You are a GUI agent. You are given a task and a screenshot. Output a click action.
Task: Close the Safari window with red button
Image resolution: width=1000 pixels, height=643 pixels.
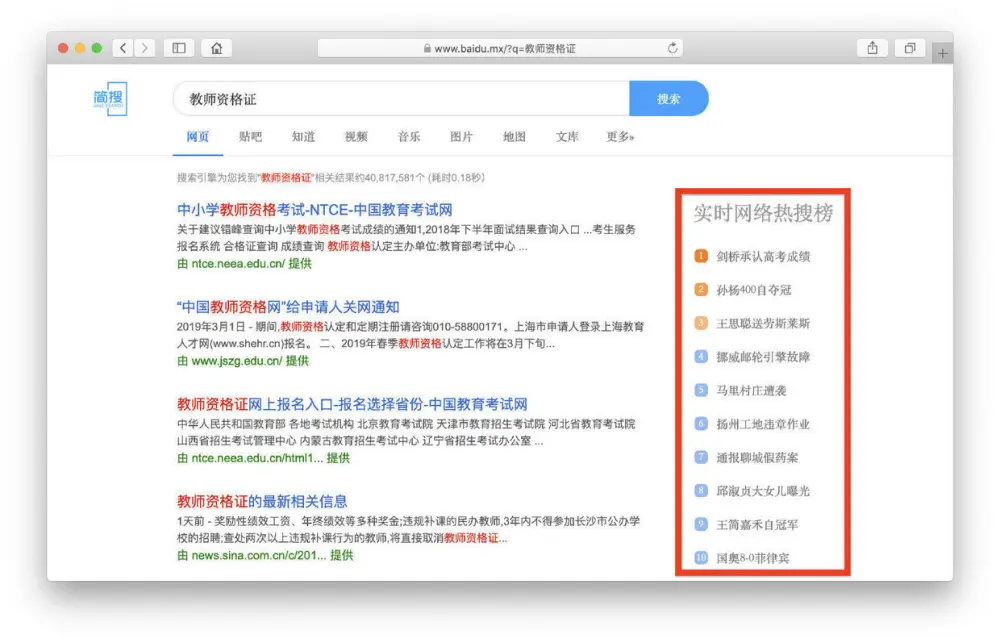(x=62, y=48)
